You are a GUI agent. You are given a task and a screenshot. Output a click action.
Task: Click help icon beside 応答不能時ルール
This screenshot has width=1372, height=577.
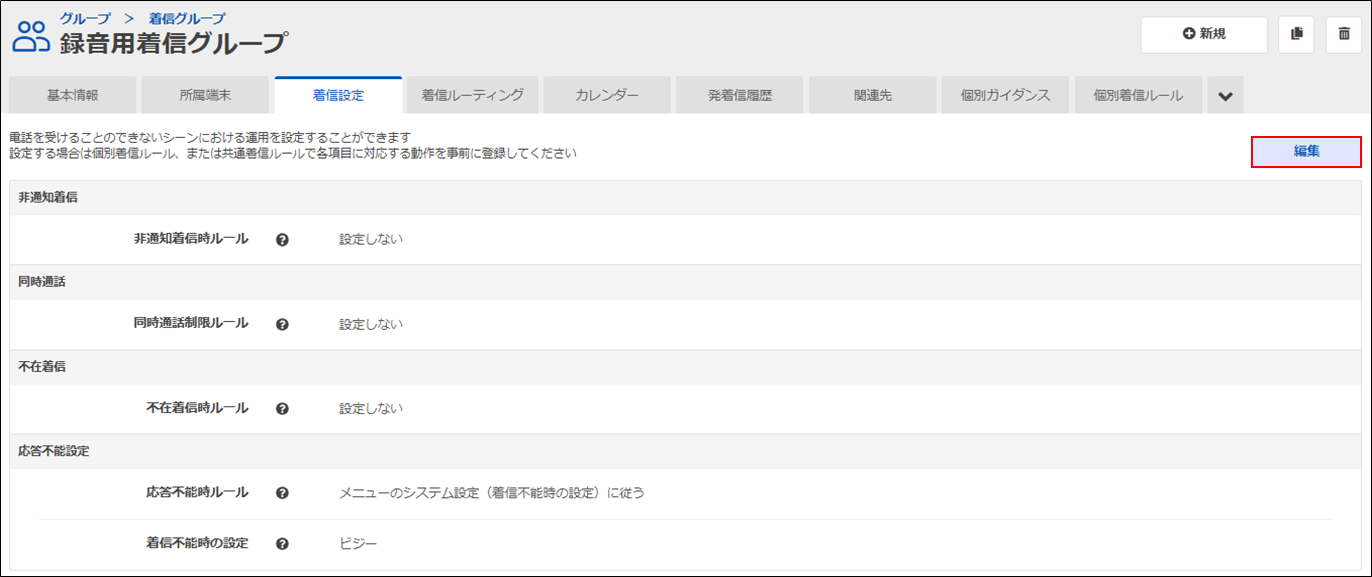(x=282, y=493)
